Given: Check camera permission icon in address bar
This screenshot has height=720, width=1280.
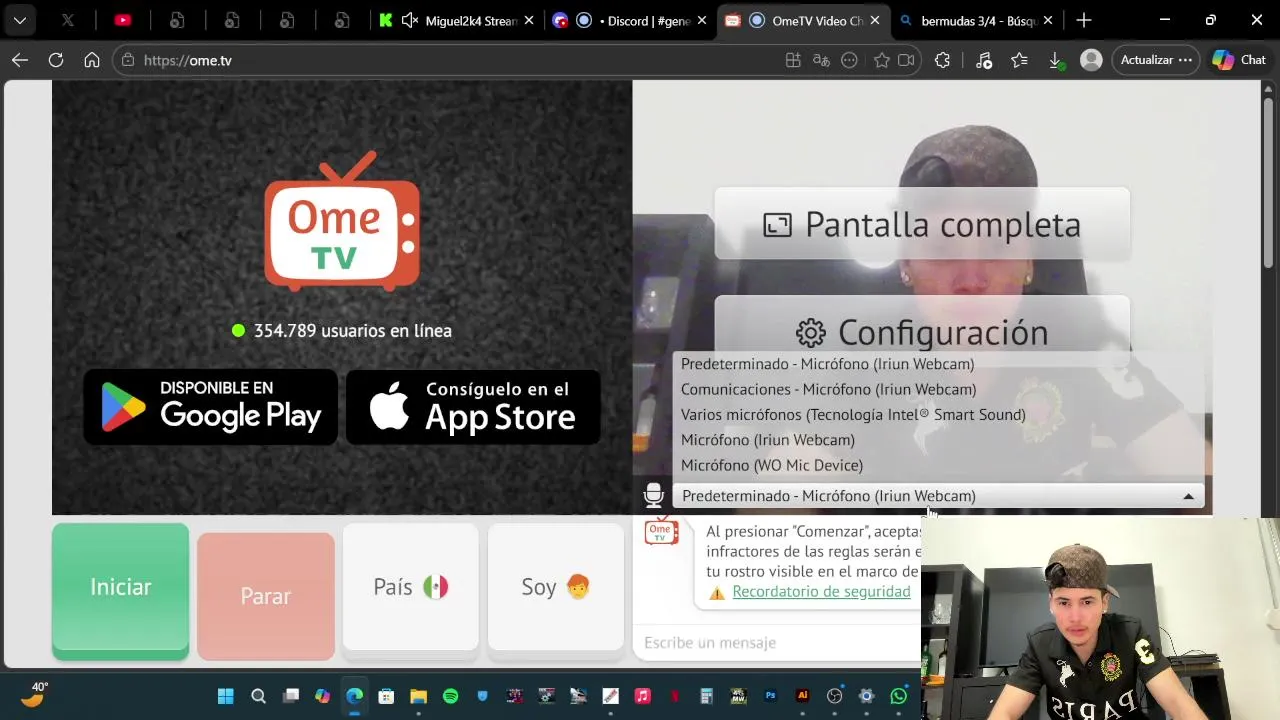Looking at the screenshot, I should click(x=906, y=60).
